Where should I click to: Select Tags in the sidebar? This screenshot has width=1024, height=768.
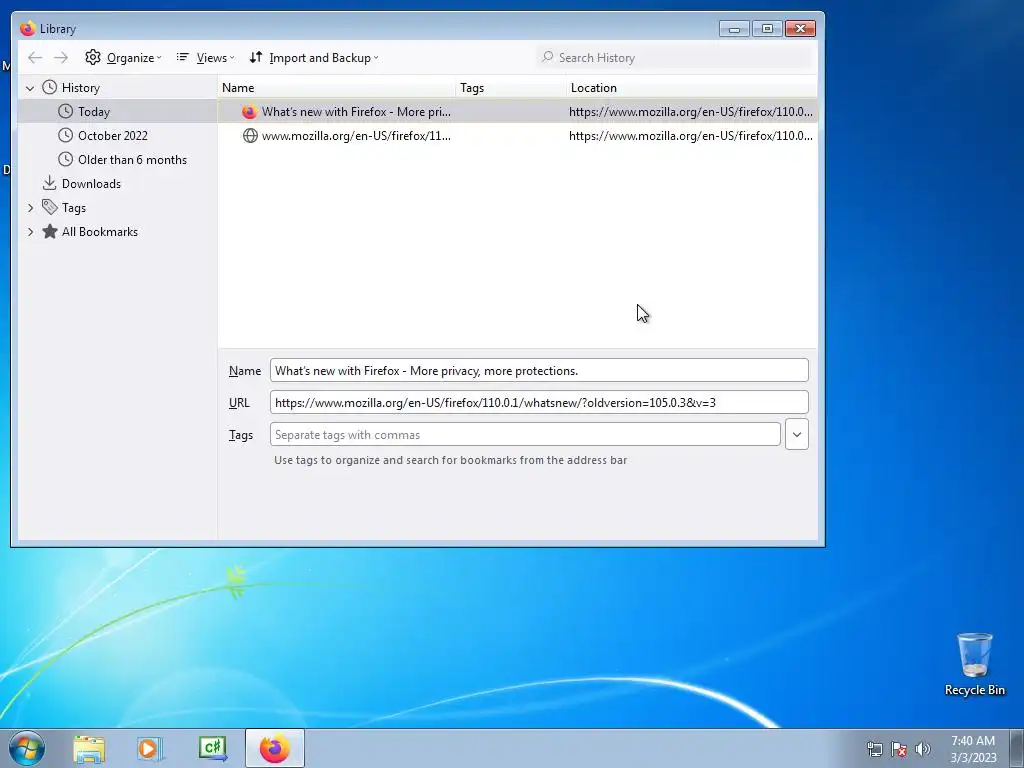[74, 208]
